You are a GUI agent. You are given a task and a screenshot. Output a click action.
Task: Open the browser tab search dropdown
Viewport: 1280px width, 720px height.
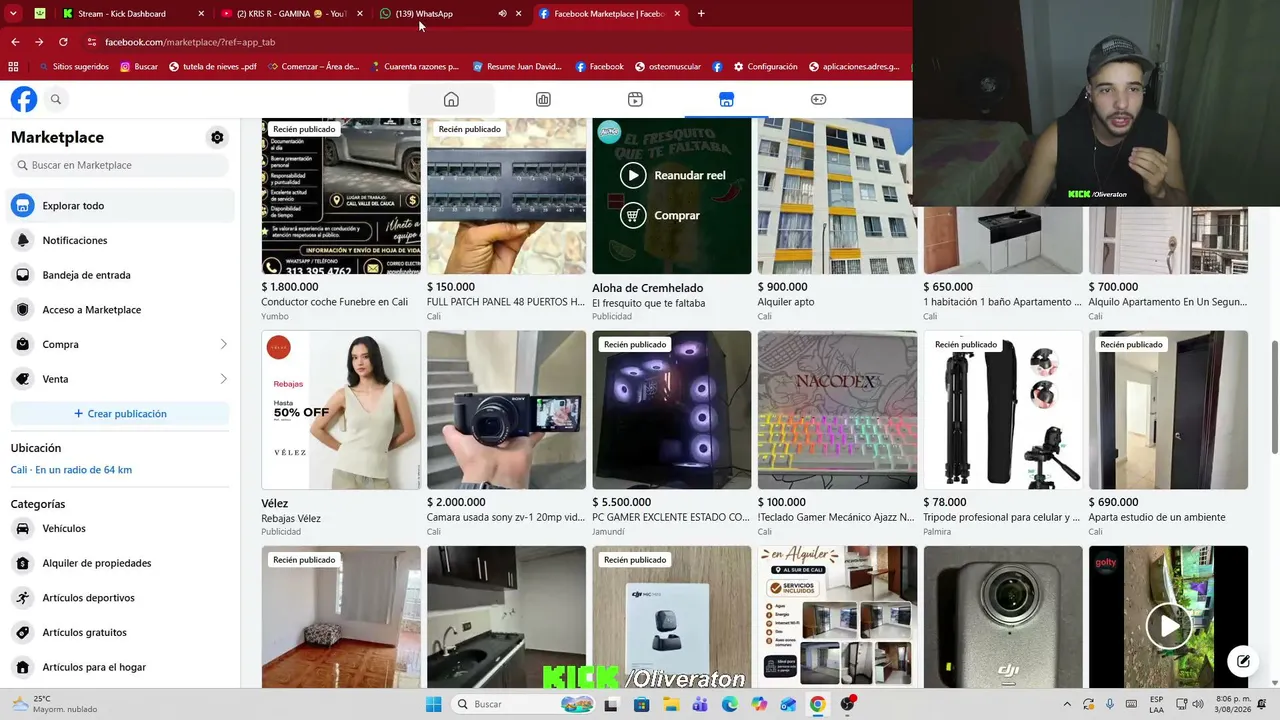[x=13, y=14]
